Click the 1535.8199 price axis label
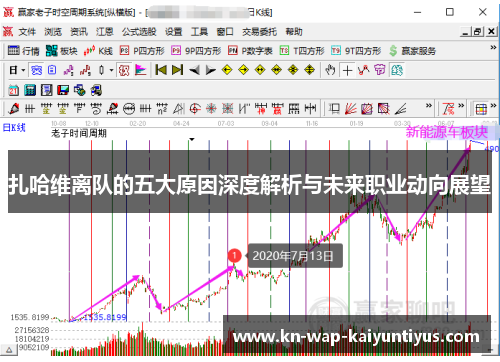This screenshot has width=500, height=362. (30, 317)
